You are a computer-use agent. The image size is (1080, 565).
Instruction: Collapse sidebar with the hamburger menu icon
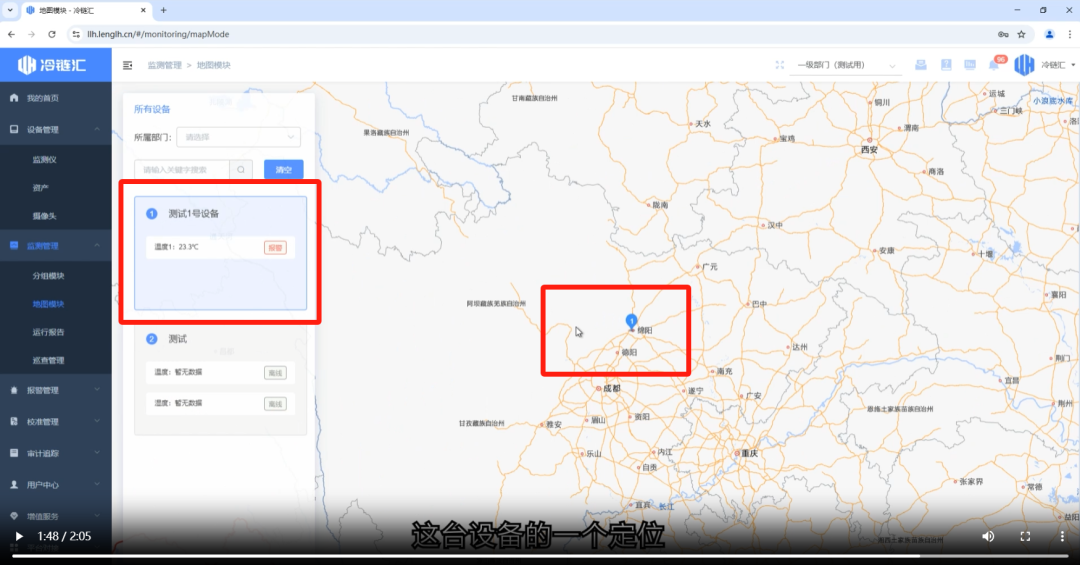point(127,65)
